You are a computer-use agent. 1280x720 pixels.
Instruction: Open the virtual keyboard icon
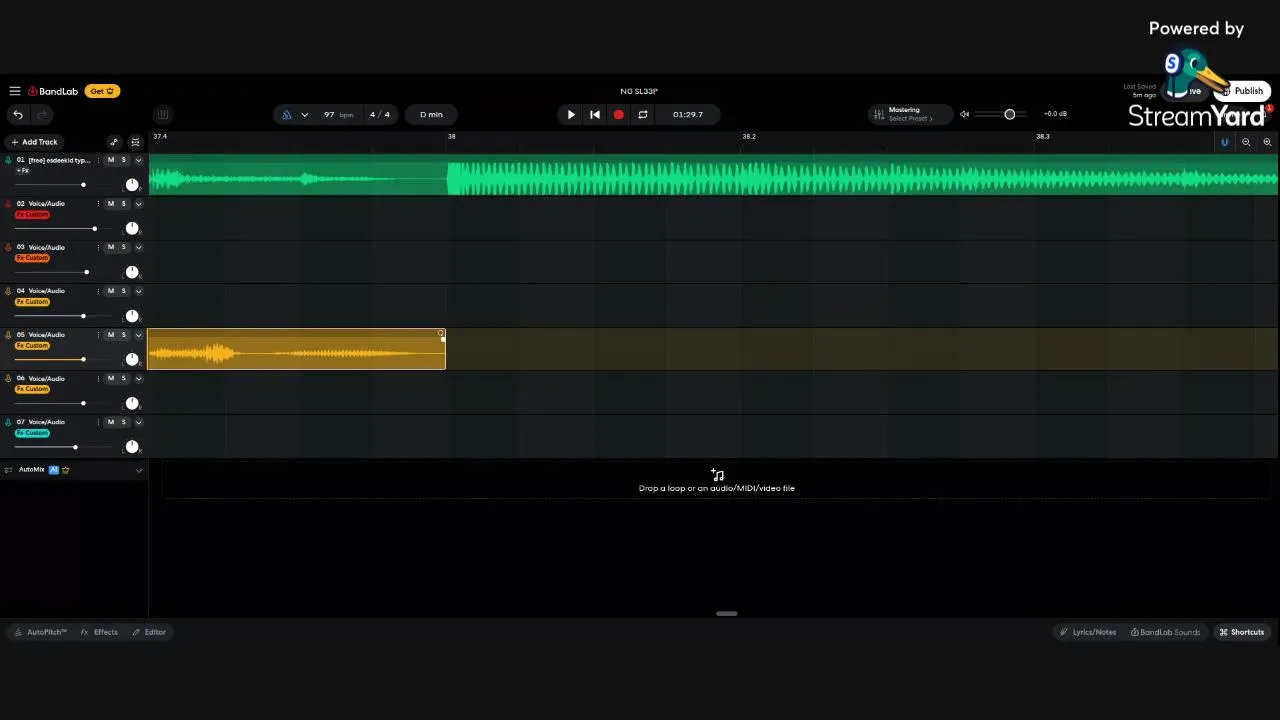coord(163,115)
